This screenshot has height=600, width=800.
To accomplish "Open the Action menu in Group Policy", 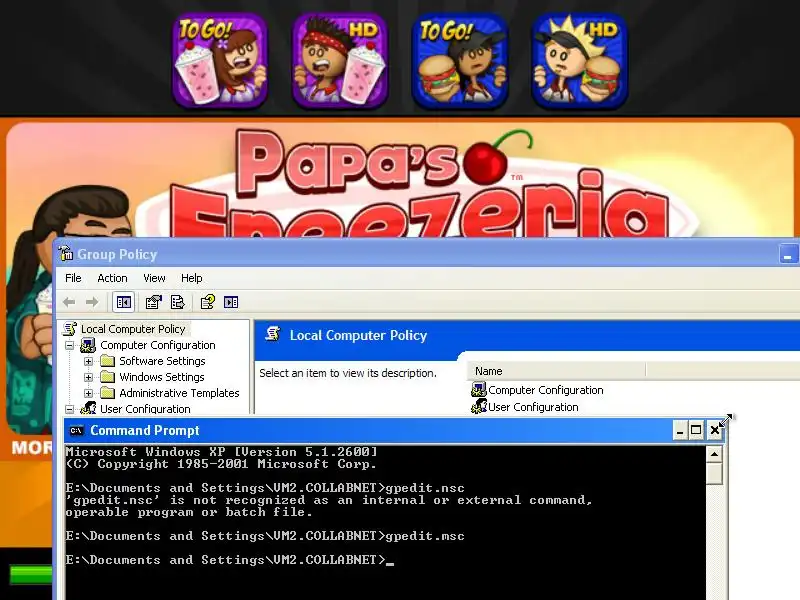I will pos(112,278).
